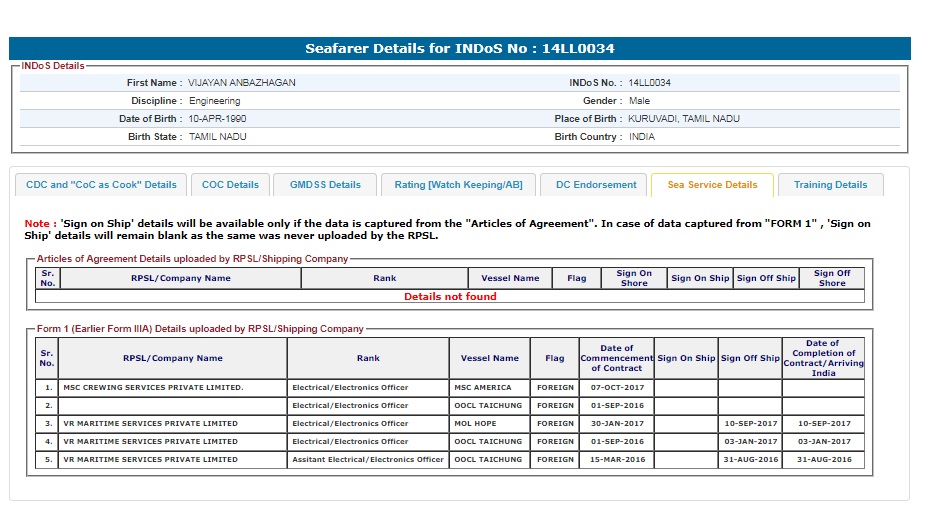Viewport: 943px width, 522px height.
Task: Click the MOL HOPE vessel name cell
Action: 476,424
